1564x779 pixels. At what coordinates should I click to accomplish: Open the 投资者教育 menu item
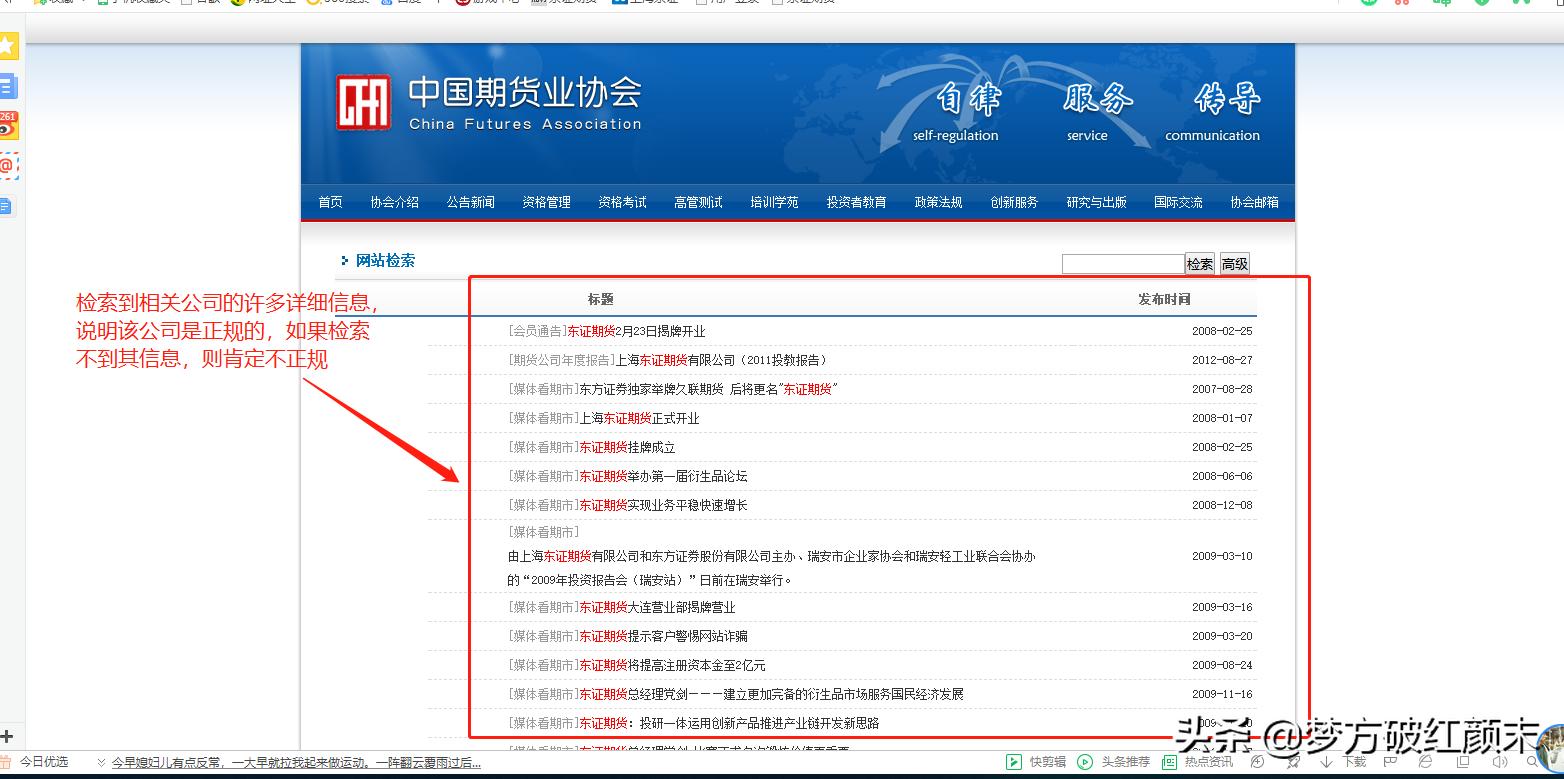[856, 201]
